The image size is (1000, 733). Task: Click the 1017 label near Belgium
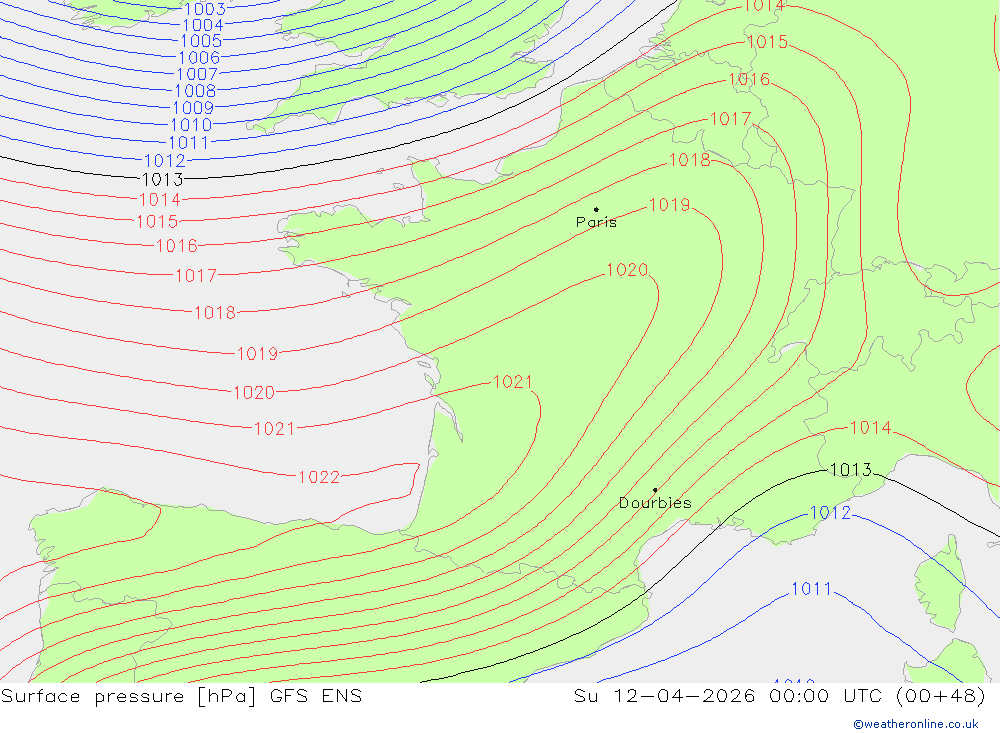(x=731, y=119)
